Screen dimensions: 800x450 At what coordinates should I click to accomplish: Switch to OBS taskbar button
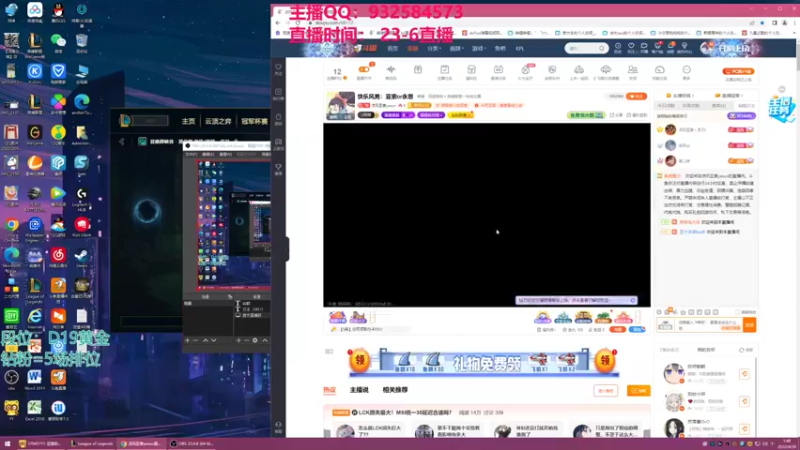tap(192, 443)
